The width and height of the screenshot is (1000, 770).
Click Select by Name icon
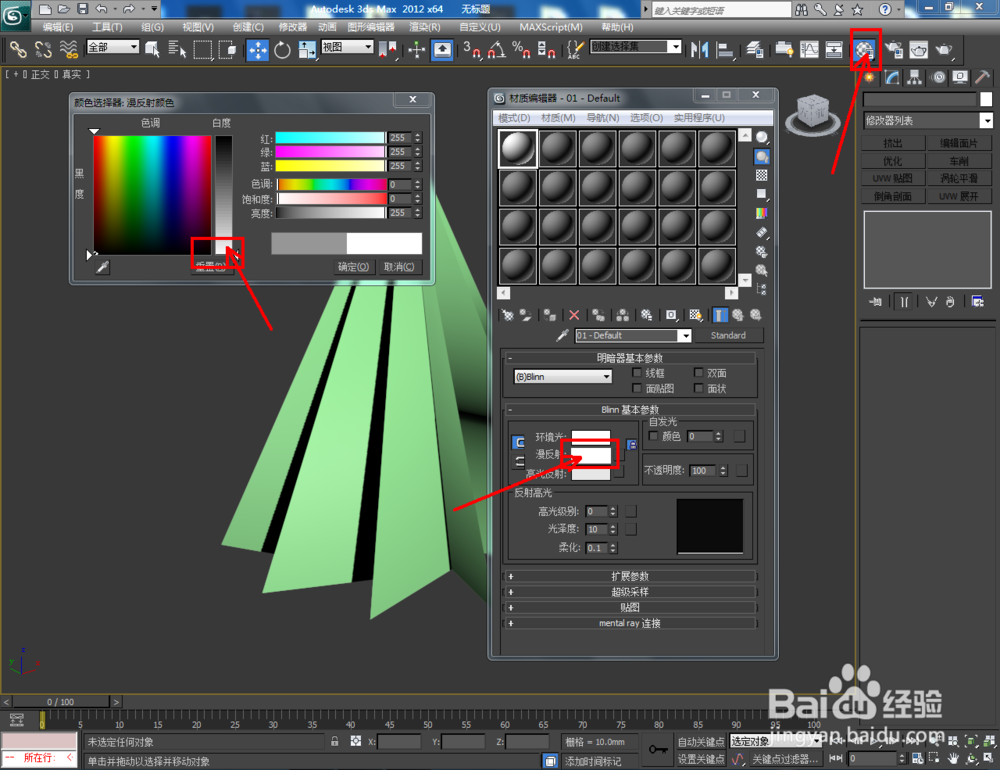pyautogui.click(x=177, y=50)
